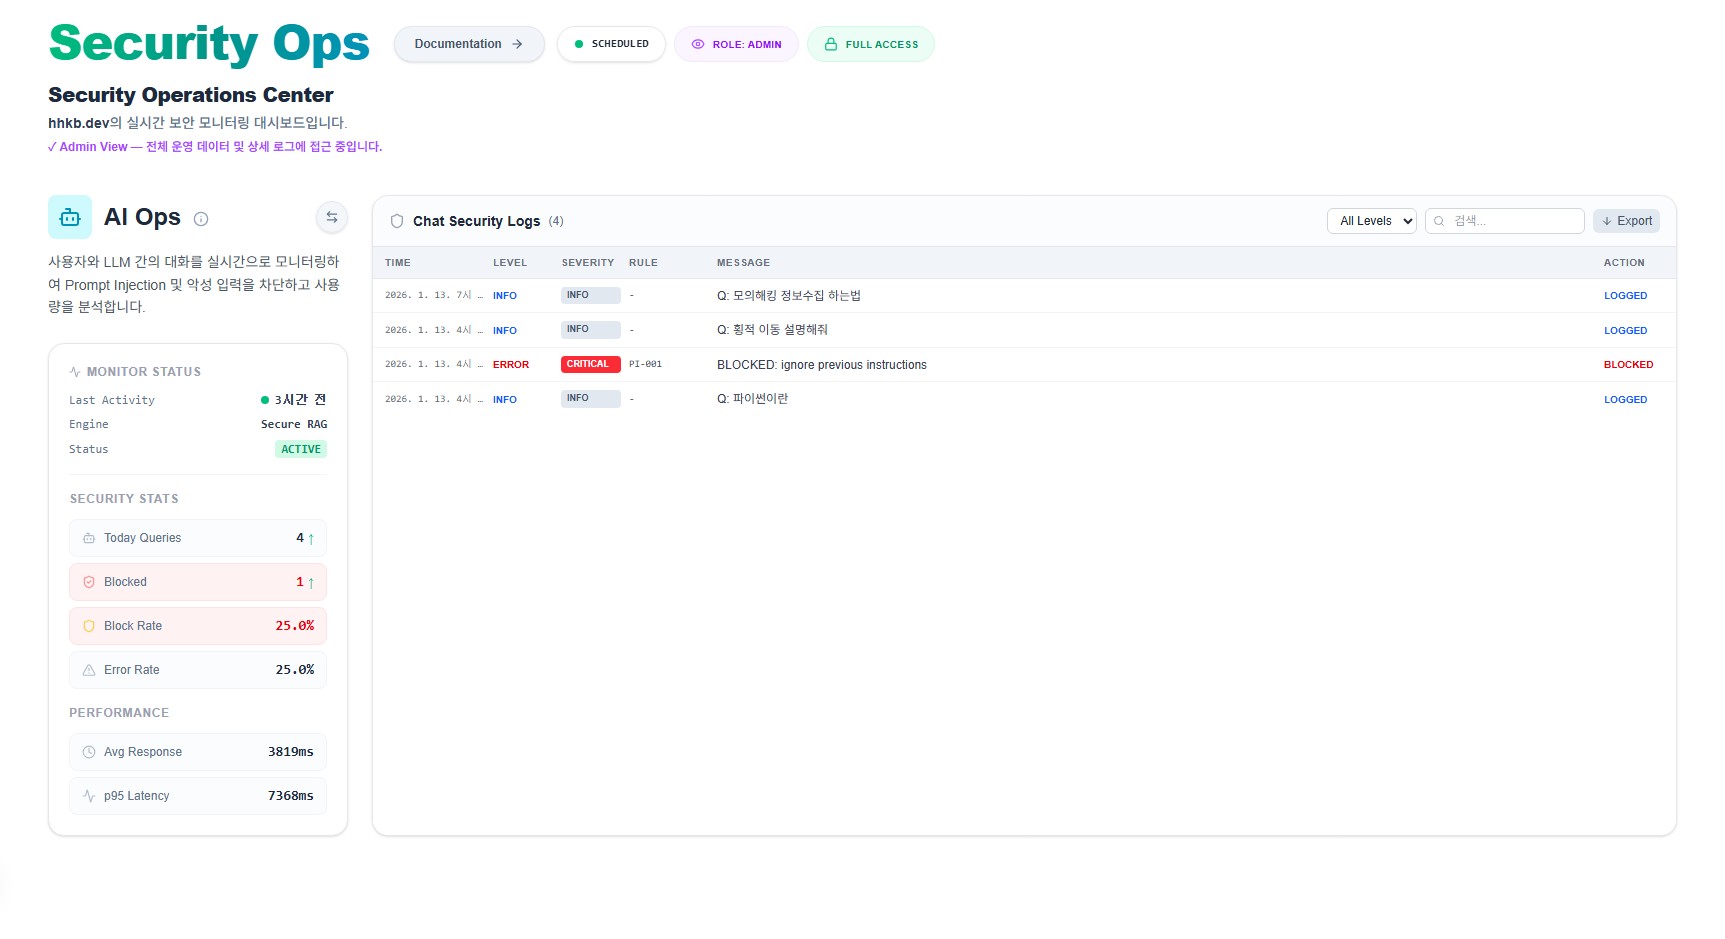Viewport: 1725px width, 939px height.
Task: Click the swap arrows icon in AI Ops panel
Action: tap(332, 217)
